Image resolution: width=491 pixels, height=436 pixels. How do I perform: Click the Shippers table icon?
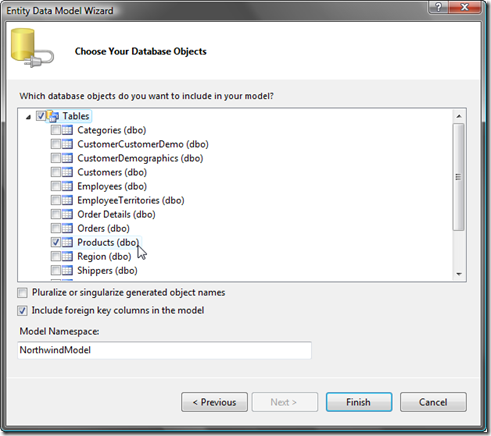(67, 270)
